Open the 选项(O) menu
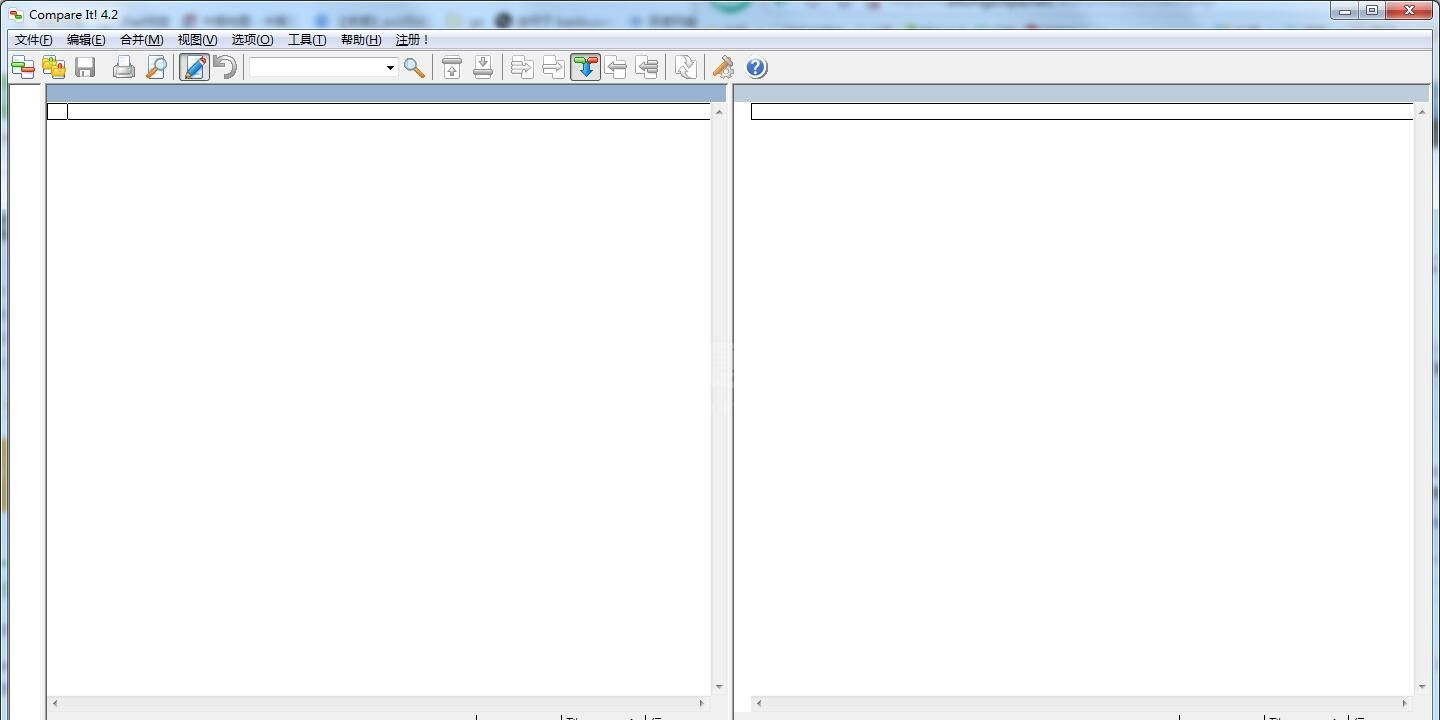This screenshot has width=1440, height=720. (252, 40)
